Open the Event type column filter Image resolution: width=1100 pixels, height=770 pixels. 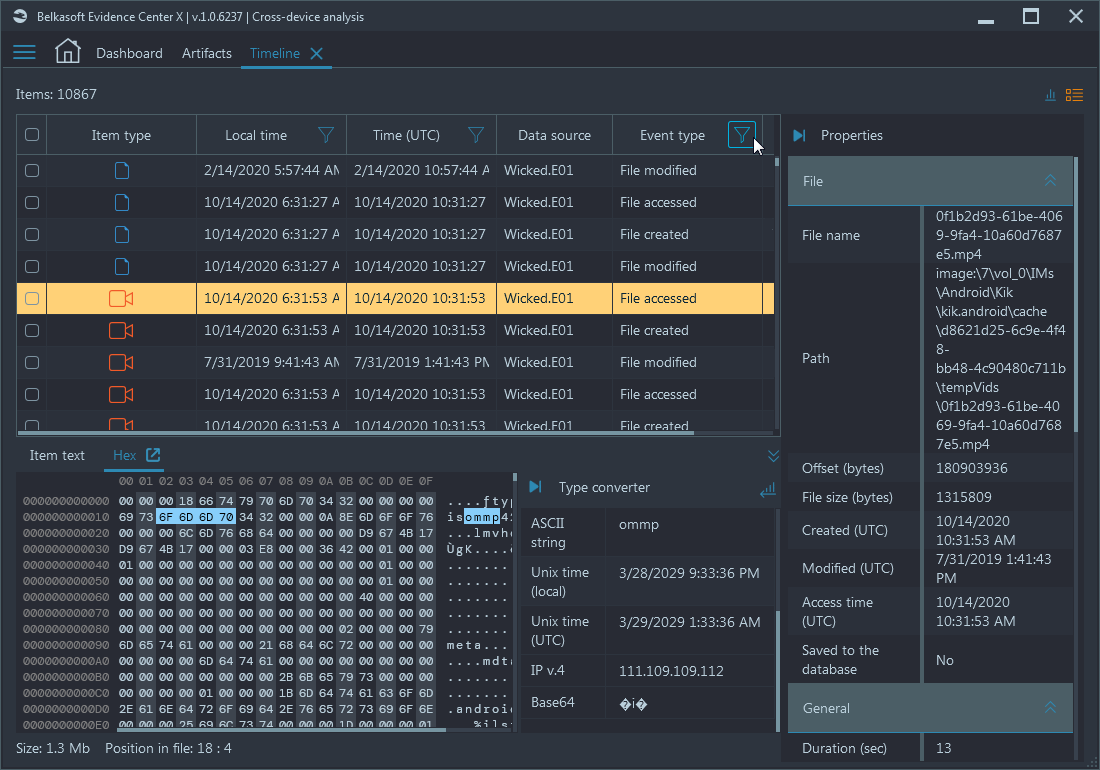(742, 135)
